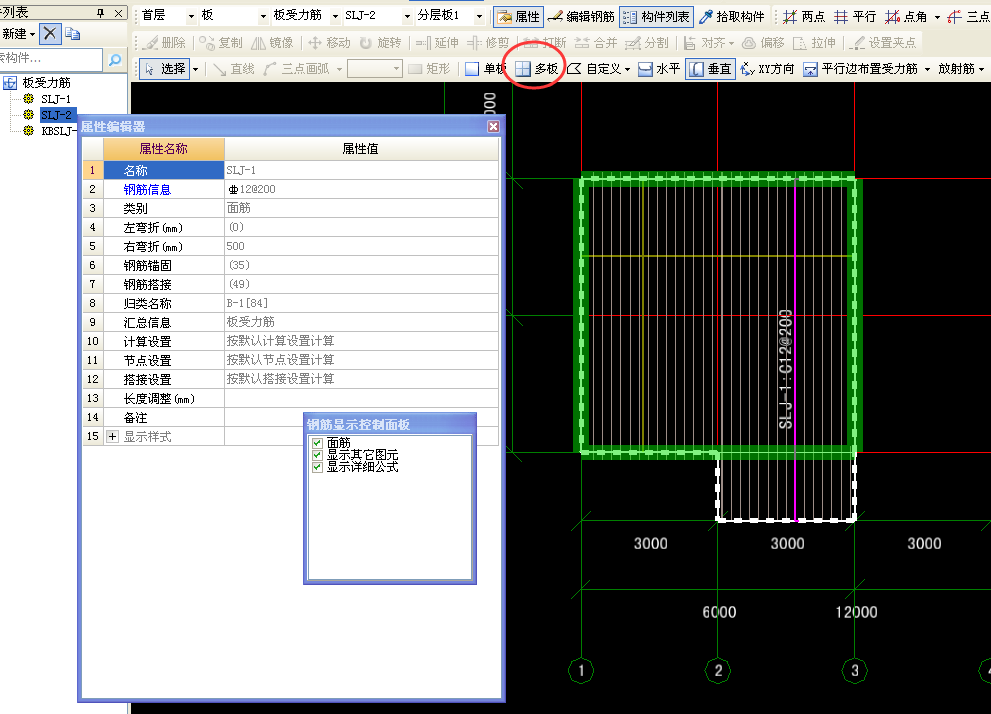This screenshot has height=714, width=991.
Task: Click the 合并 merge tool
Action: coord(596,42)
